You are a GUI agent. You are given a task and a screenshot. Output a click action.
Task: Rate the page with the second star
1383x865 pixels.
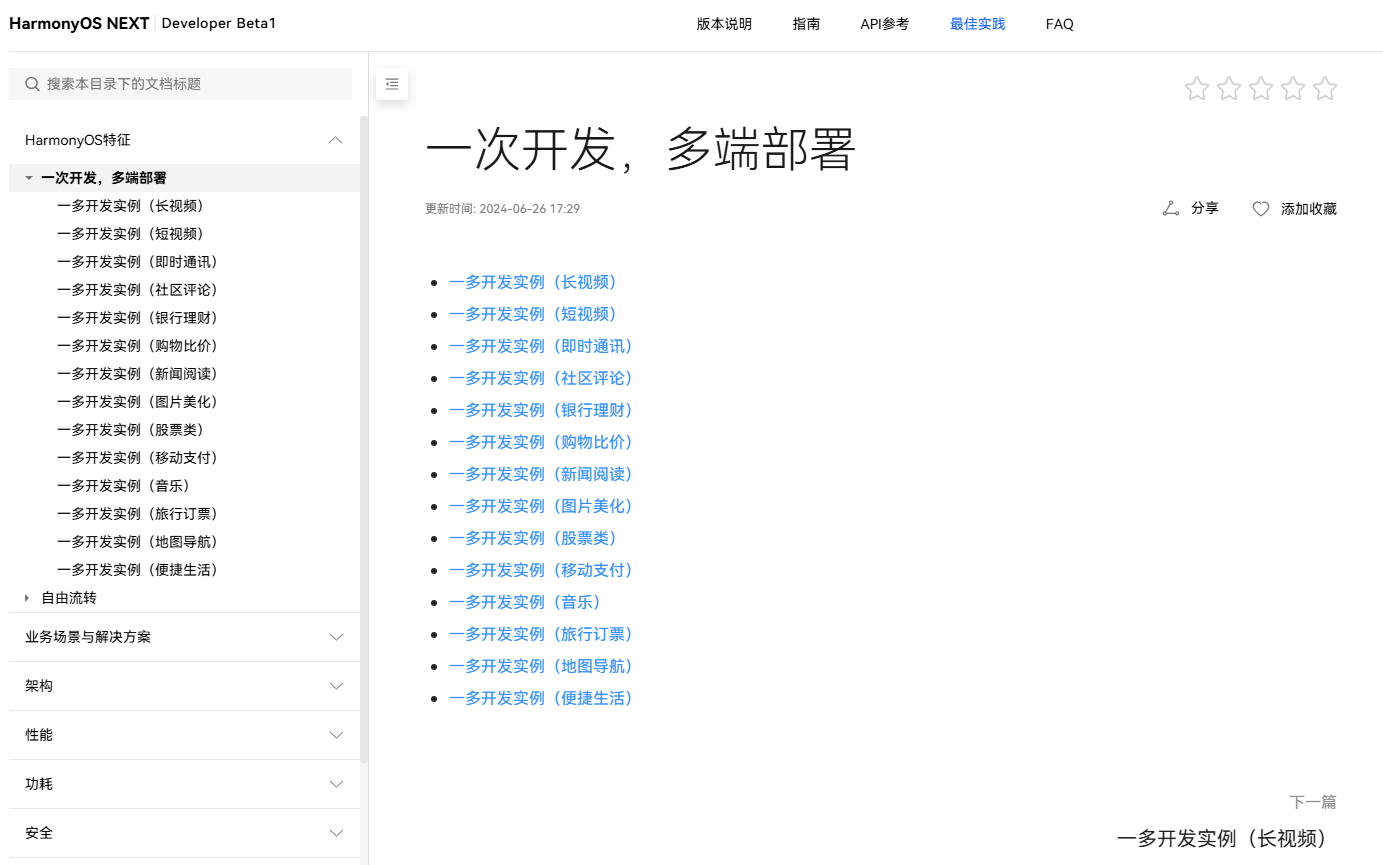(1229, 89)
